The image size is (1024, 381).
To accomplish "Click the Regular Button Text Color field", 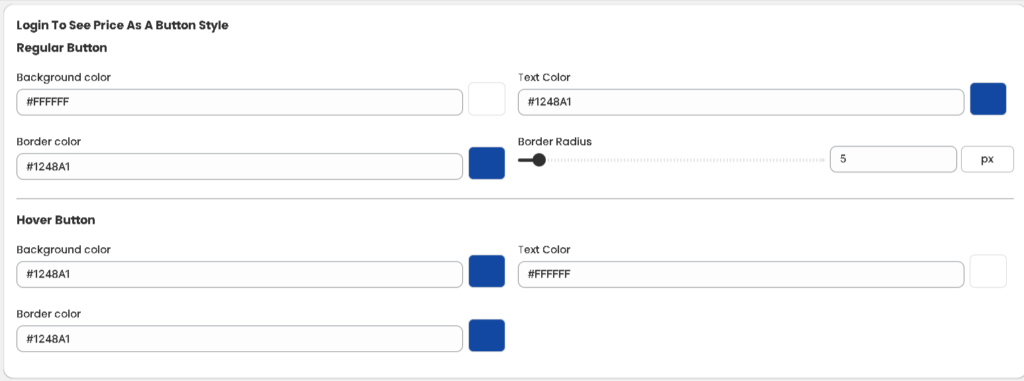I will coord(741,103).
